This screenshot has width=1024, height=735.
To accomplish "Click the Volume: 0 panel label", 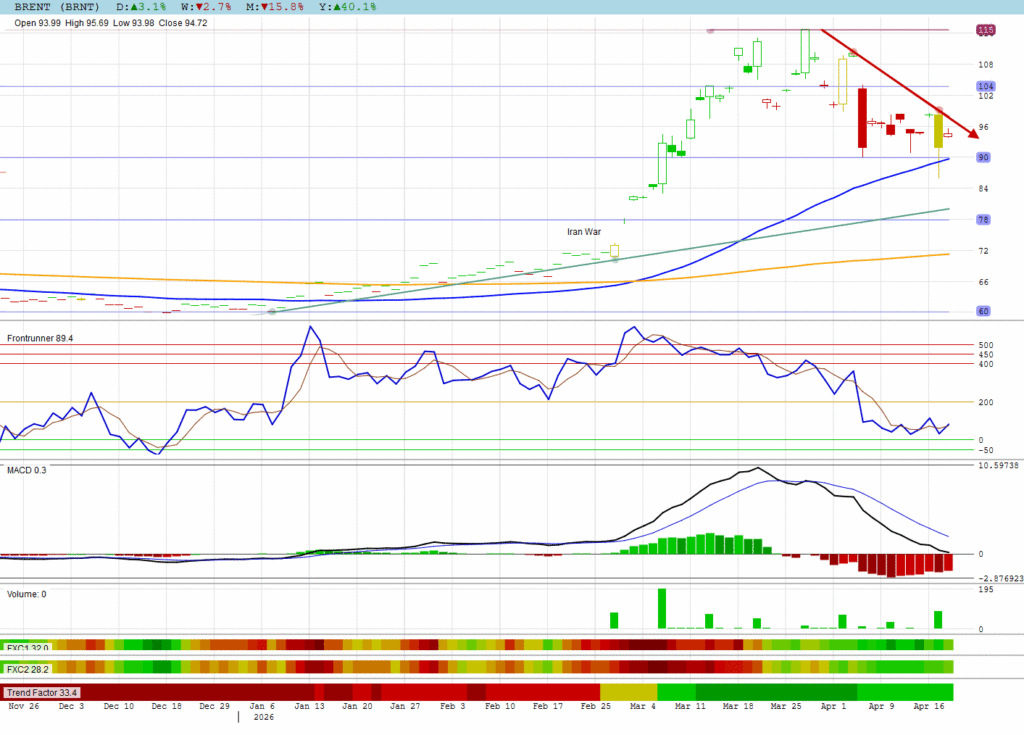I will click(x=27, y=594).
